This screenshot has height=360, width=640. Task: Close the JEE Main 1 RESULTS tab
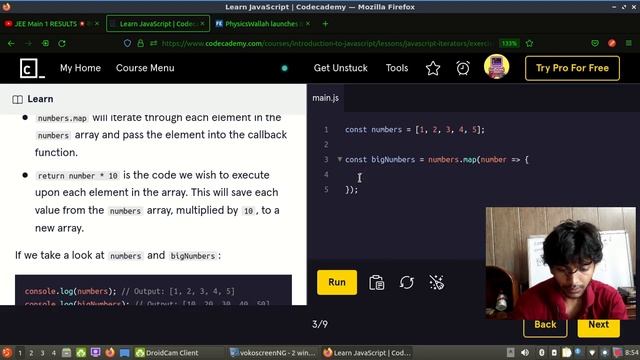click(97, 24)
